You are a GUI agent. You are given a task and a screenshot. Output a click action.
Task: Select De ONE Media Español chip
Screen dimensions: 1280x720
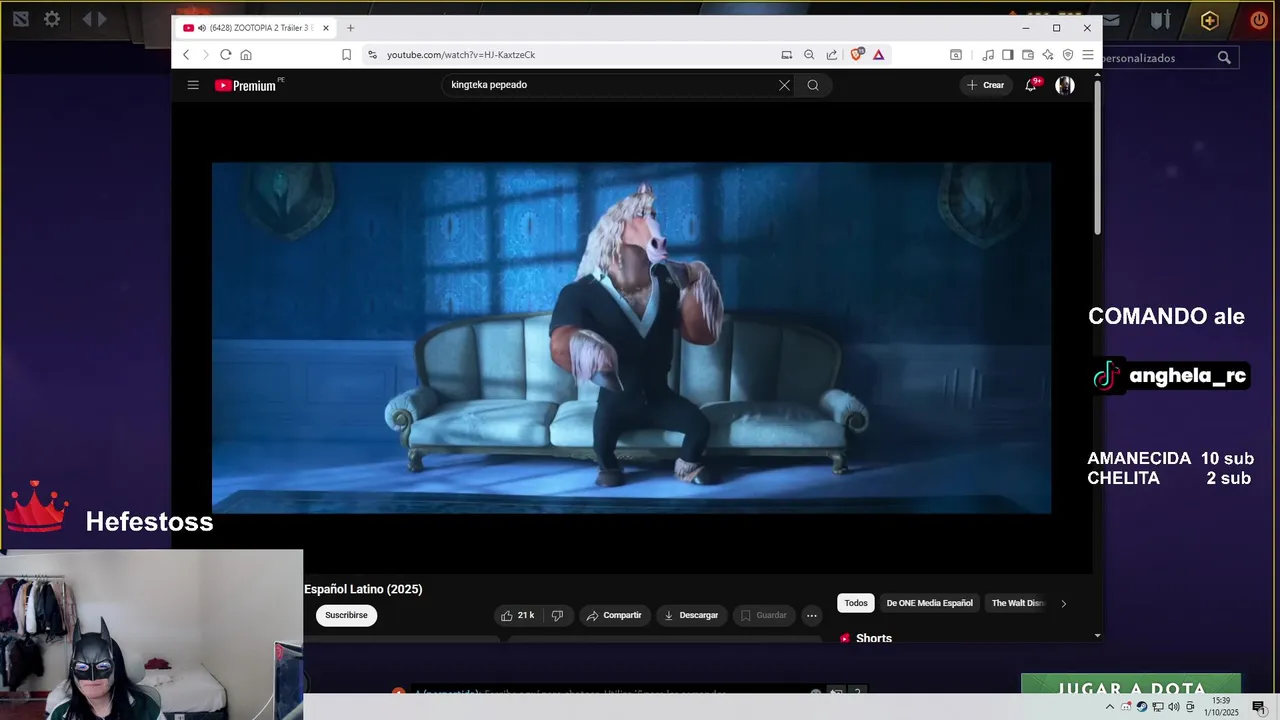[x=929, y=603]
